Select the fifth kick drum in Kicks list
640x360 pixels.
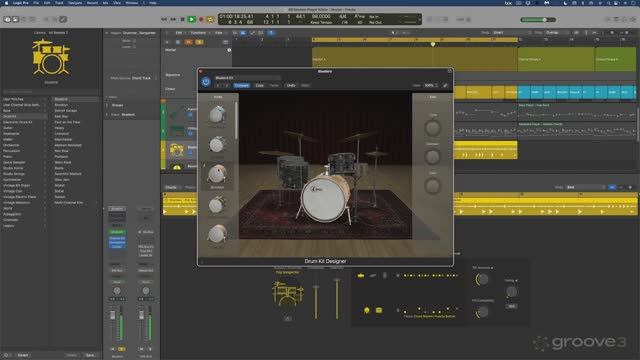point(217,234)
